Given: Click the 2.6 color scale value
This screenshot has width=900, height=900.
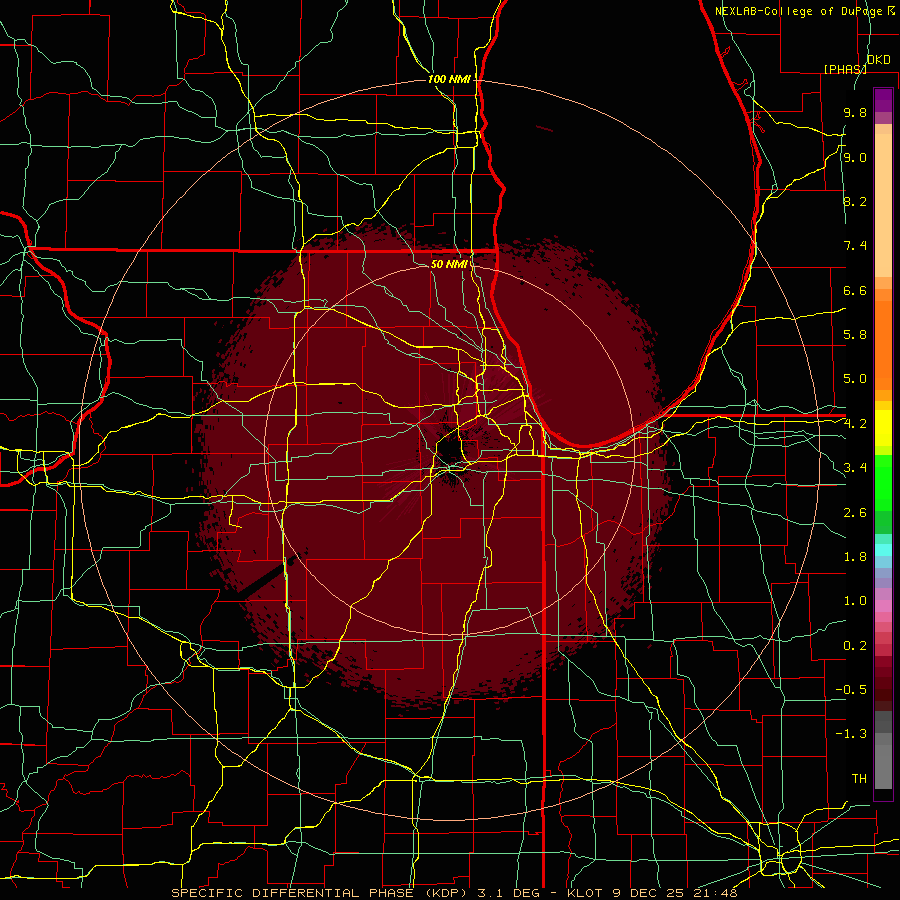Looking at the screenshot, I should [x=855, y=513].
